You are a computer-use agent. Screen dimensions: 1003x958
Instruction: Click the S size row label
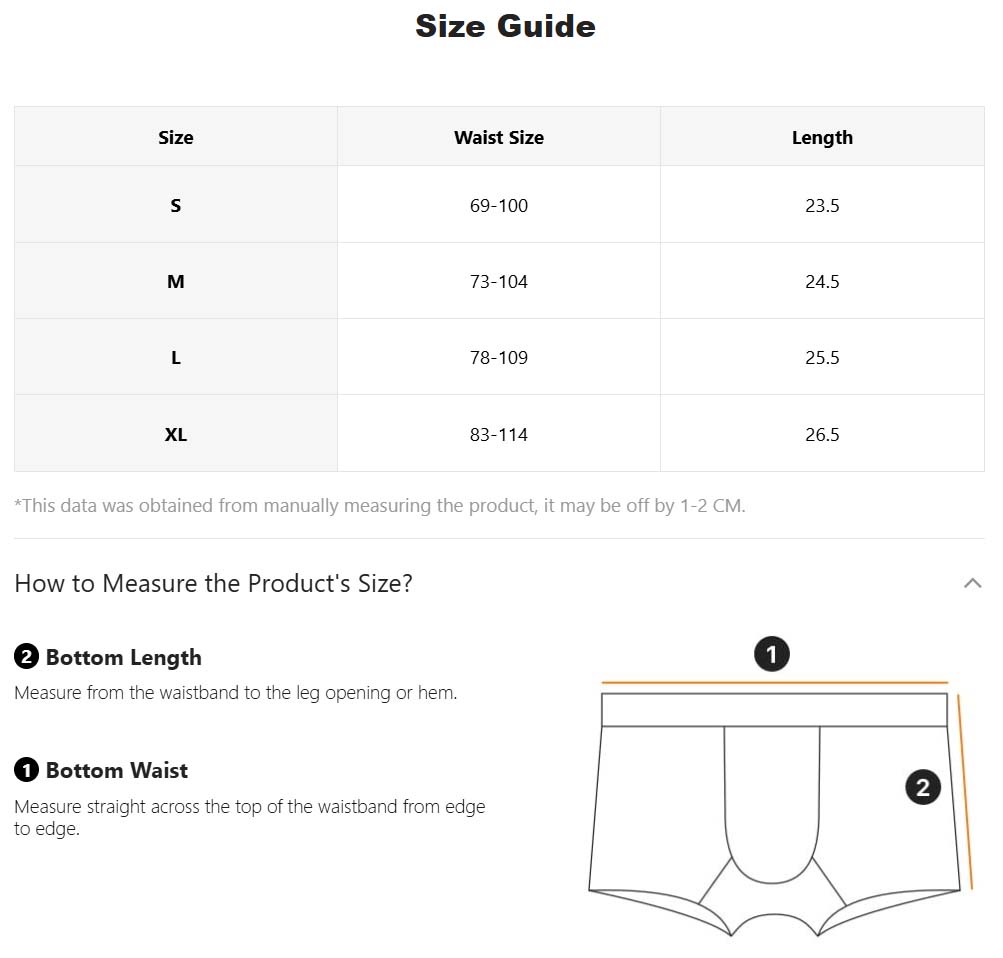click(x=176, y=206)
